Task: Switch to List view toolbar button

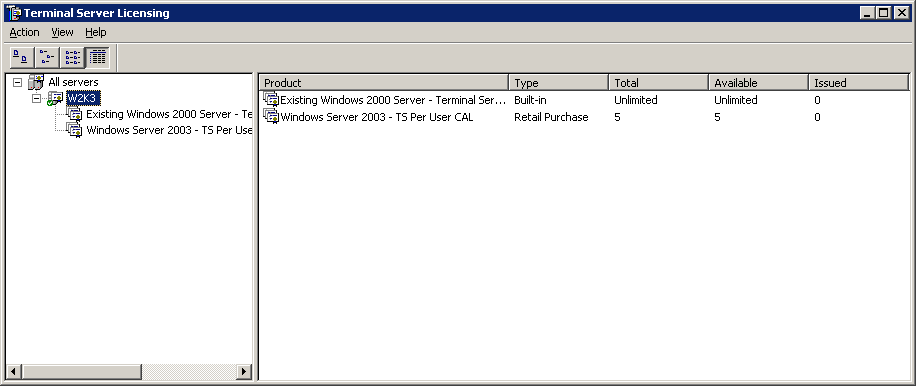Action: 72,57
